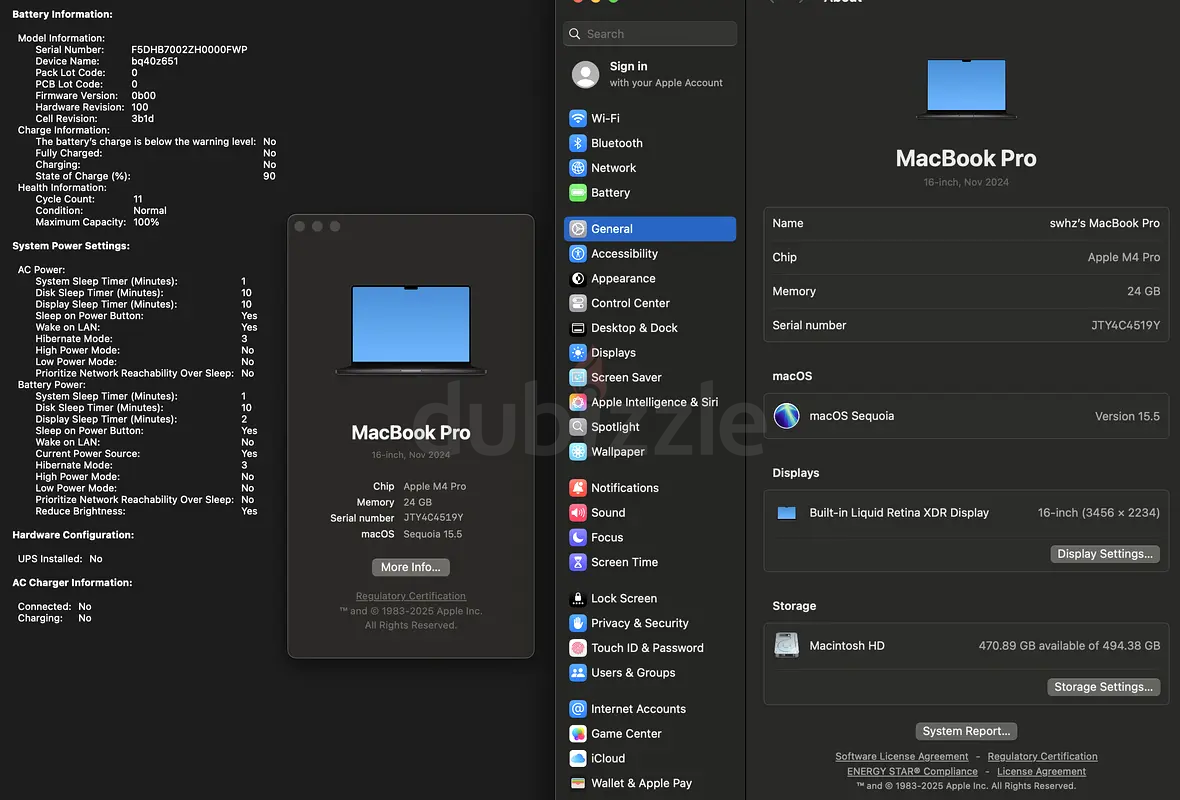1180x800 pixels.
Task: Open the Wallpaper icon
Action: (x=577, y=452)
